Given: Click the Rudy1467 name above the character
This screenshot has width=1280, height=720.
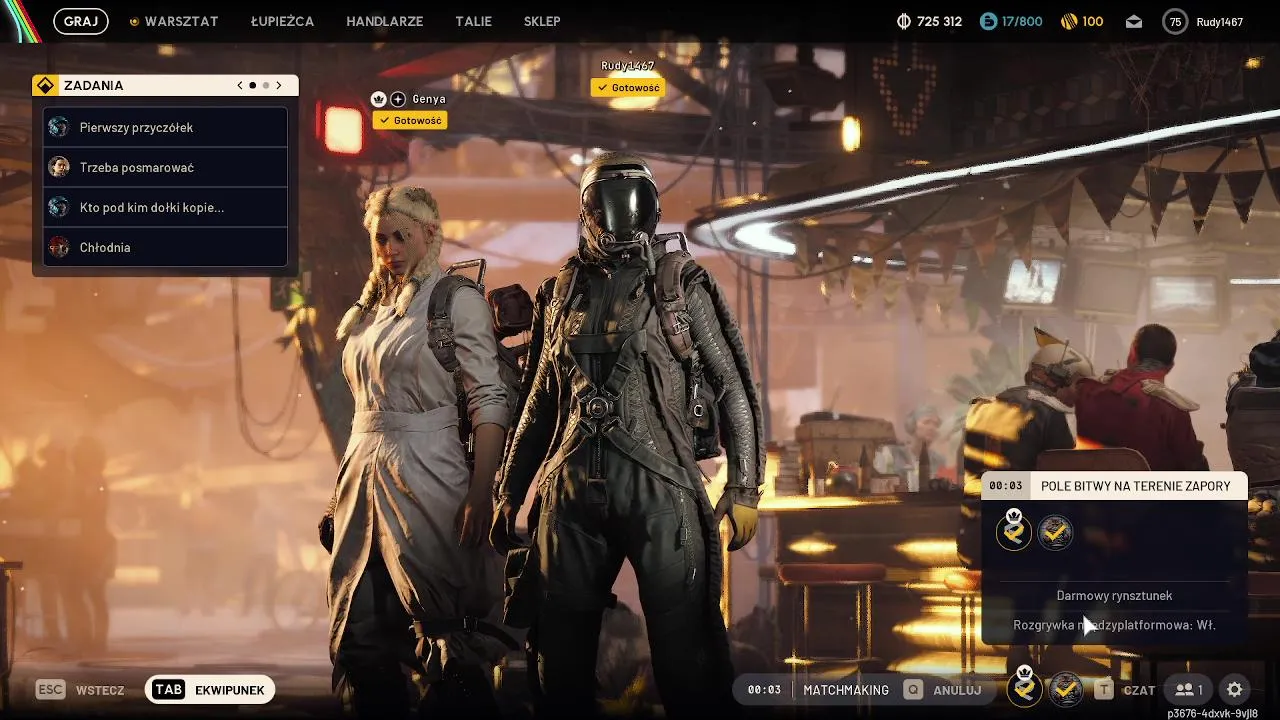Looking at the screenshot, I should pyautogui.click(x=627, y=66).
